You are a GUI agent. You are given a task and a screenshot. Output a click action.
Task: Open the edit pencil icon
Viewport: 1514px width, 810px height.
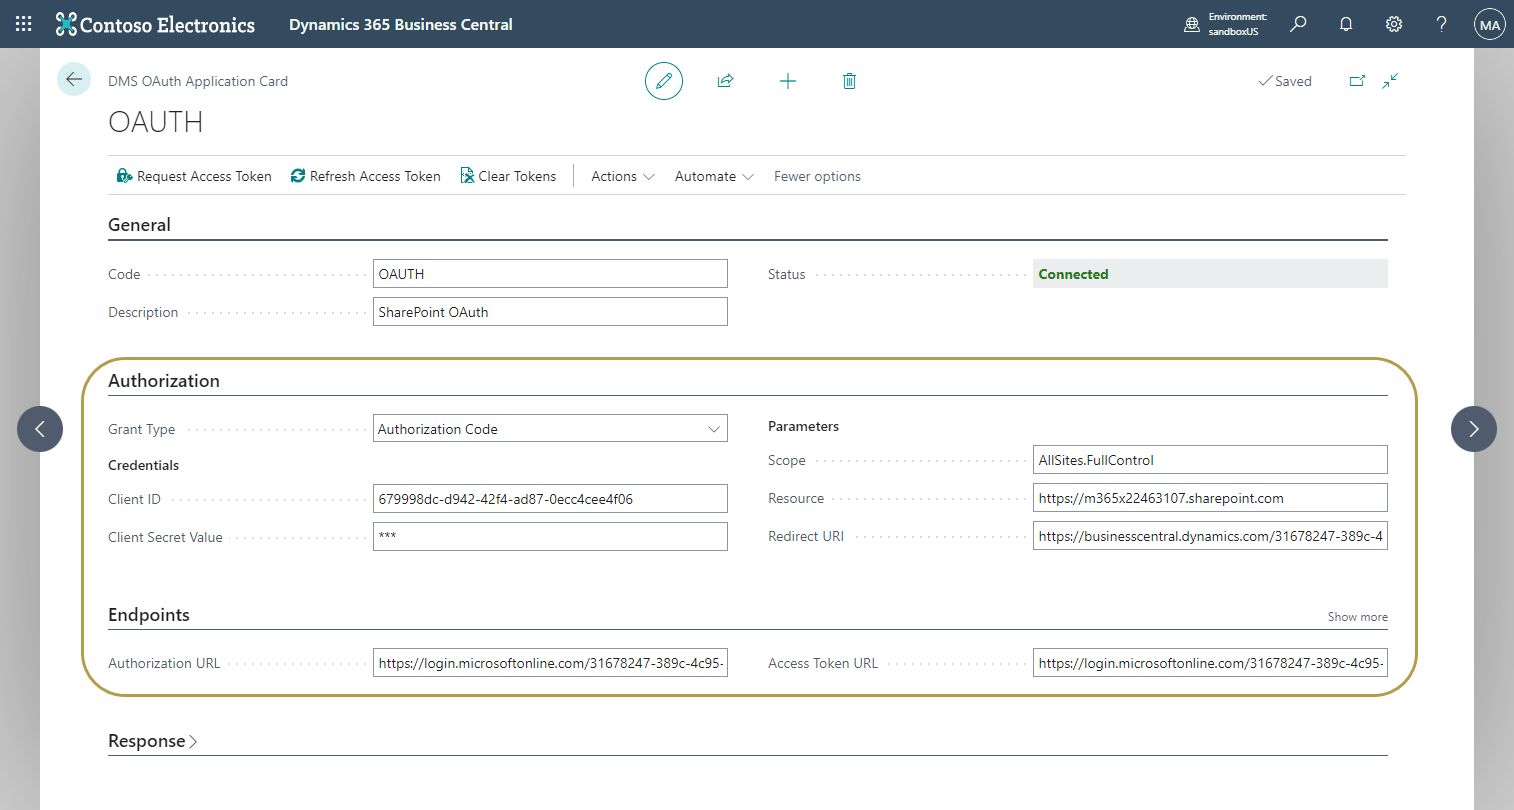pos(664,81)
